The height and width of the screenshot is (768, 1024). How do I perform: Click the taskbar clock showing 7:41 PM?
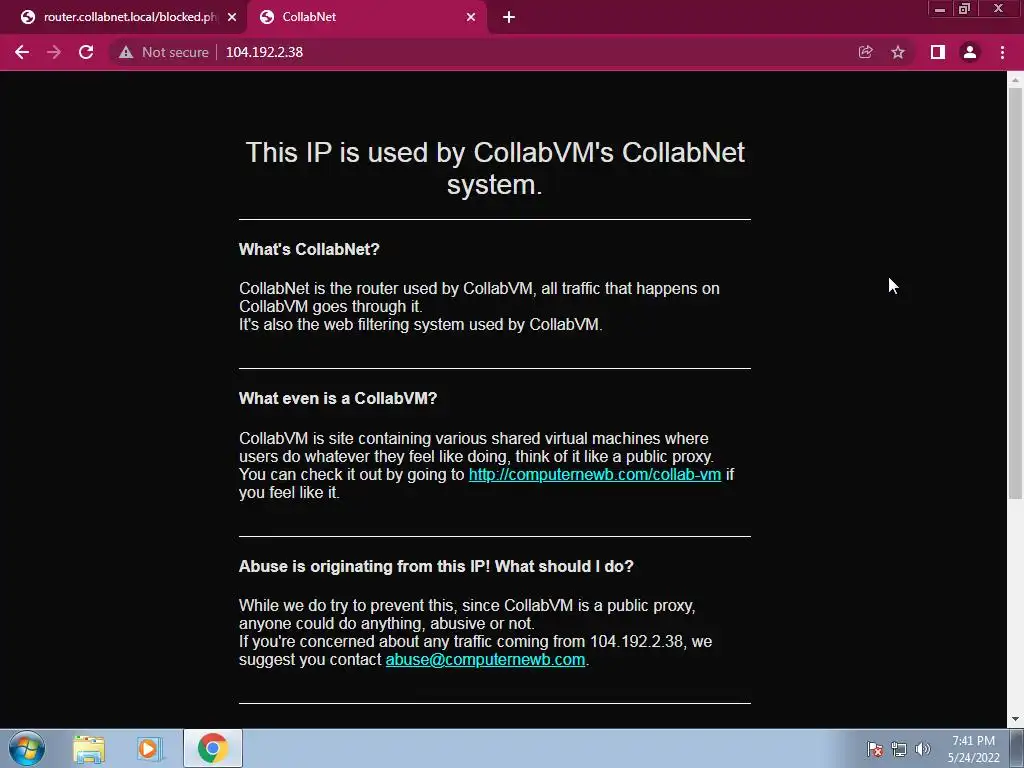[x=973, y=749]
